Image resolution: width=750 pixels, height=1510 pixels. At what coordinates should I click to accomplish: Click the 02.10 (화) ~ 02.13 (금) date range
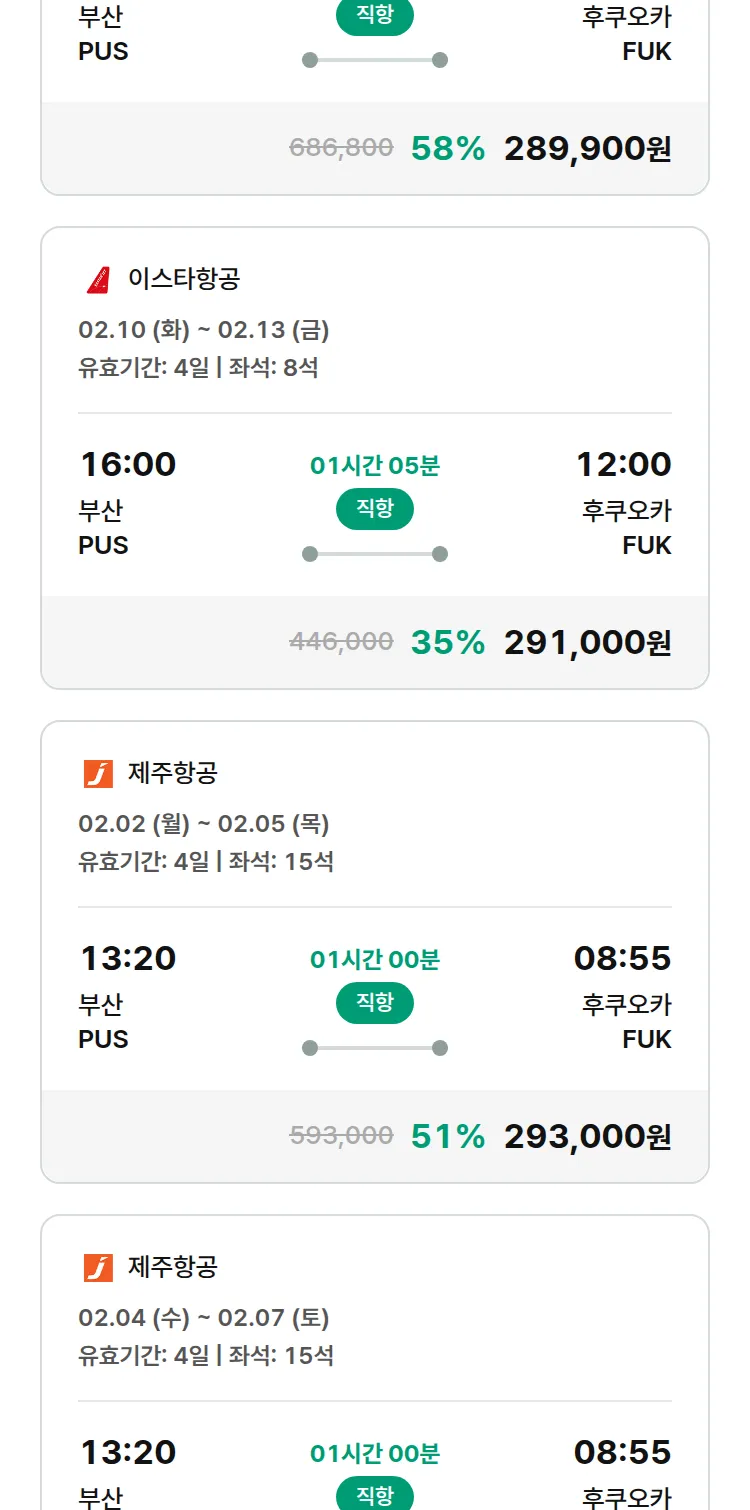coord(204,330)
